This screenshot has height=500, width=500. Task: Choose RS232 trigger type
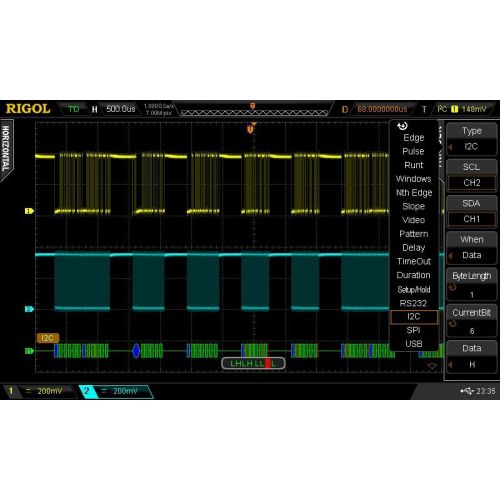tap(413, 303)
